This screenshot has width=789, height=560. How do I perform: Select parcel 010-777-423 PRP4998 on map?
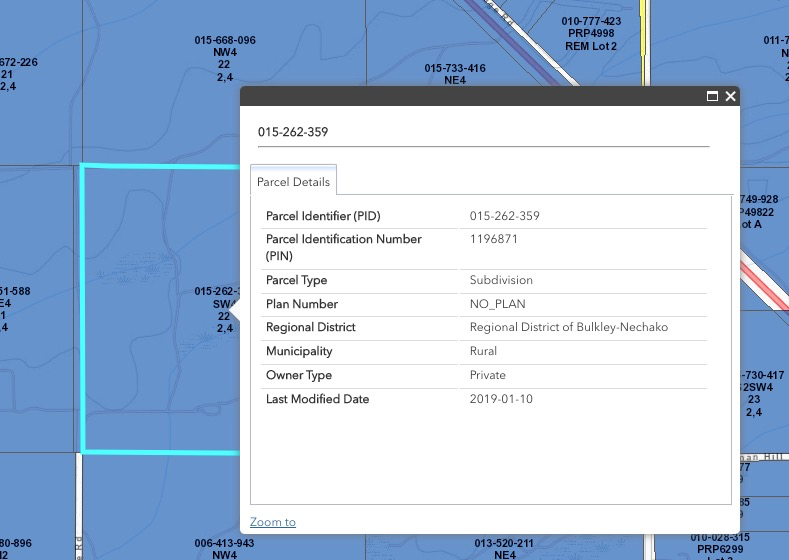591,34
